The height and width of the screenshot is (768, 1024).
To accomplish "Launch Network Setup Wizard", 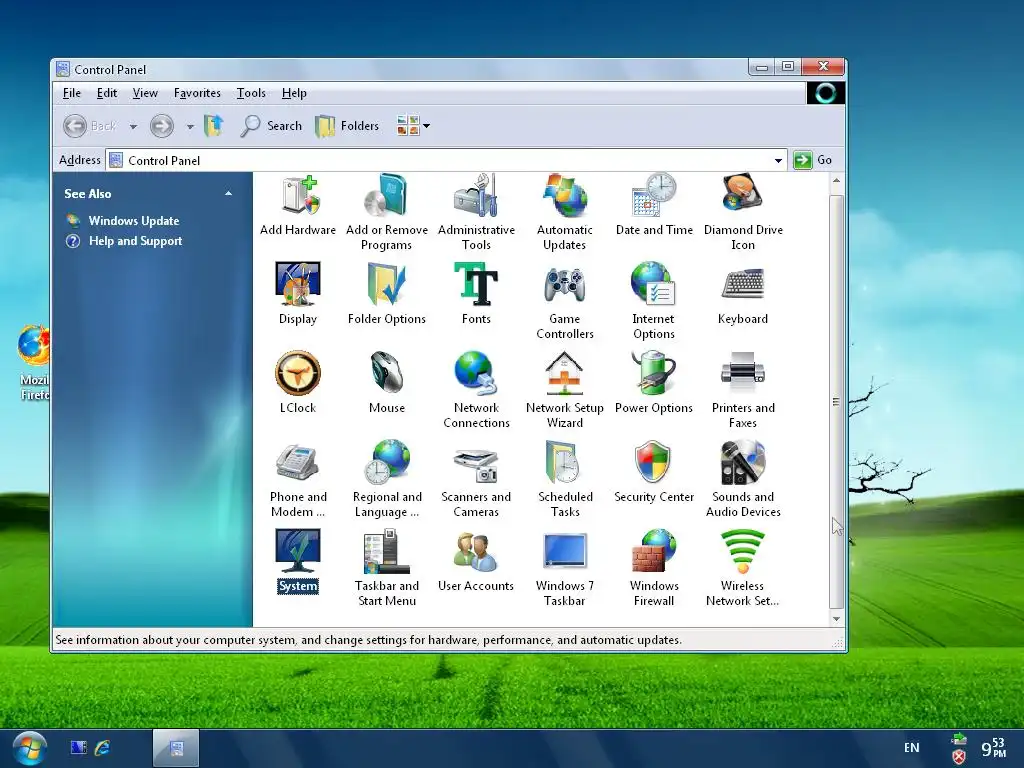I will [565, 389].
